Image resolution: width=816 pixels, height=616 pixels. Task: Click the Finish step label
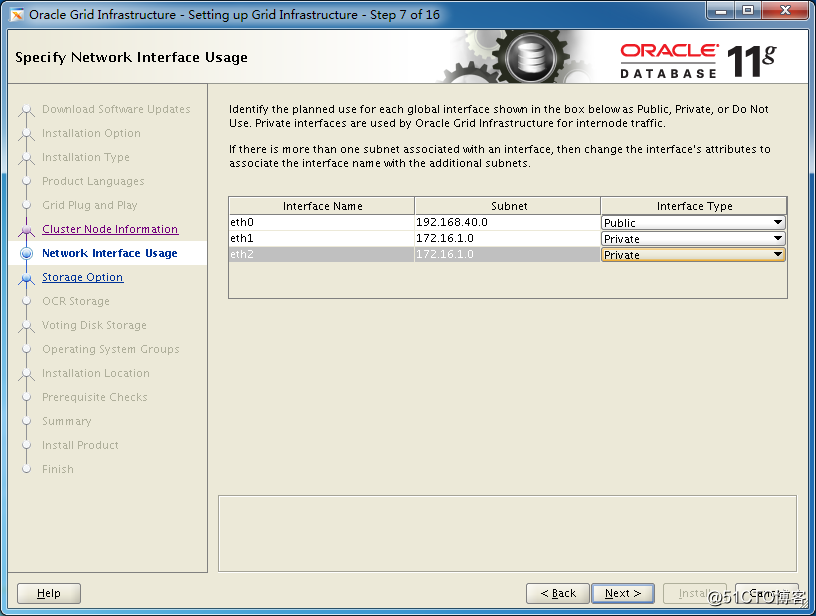pyautogui.click(x=58, y=469)
